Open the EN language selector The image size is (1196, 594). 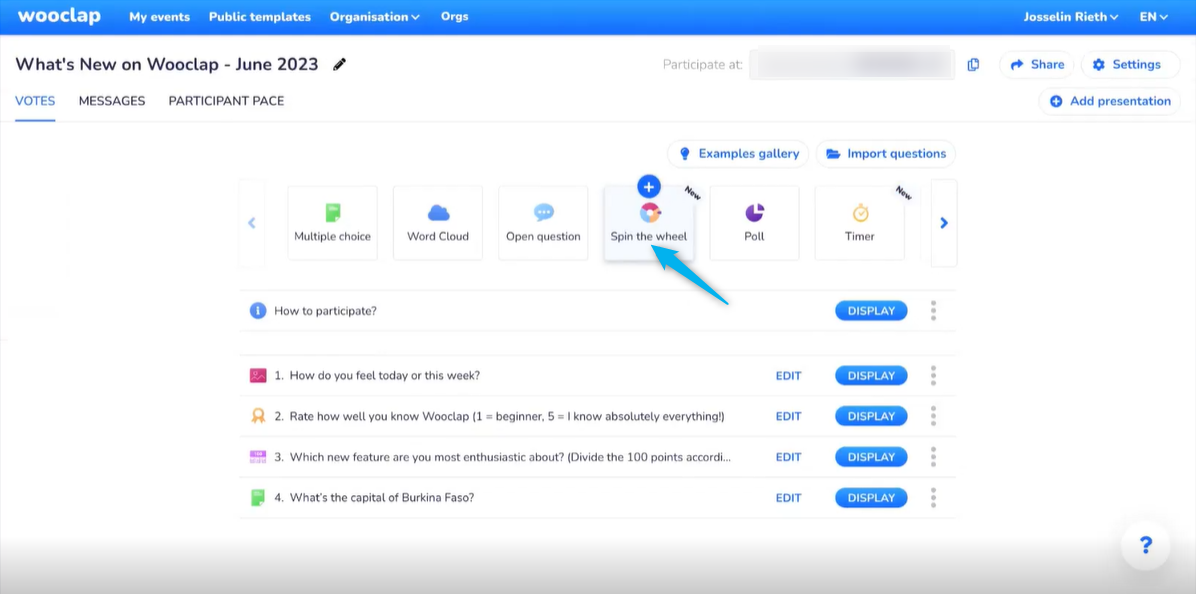point(1153,17)
